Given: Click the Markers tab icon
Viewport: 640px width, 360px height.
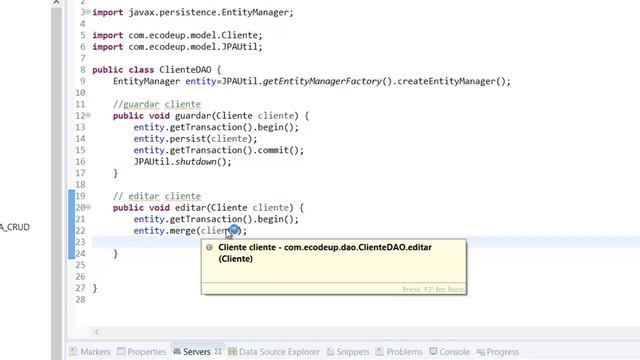Looking at the screenshot, I should (x=73, y=351).
